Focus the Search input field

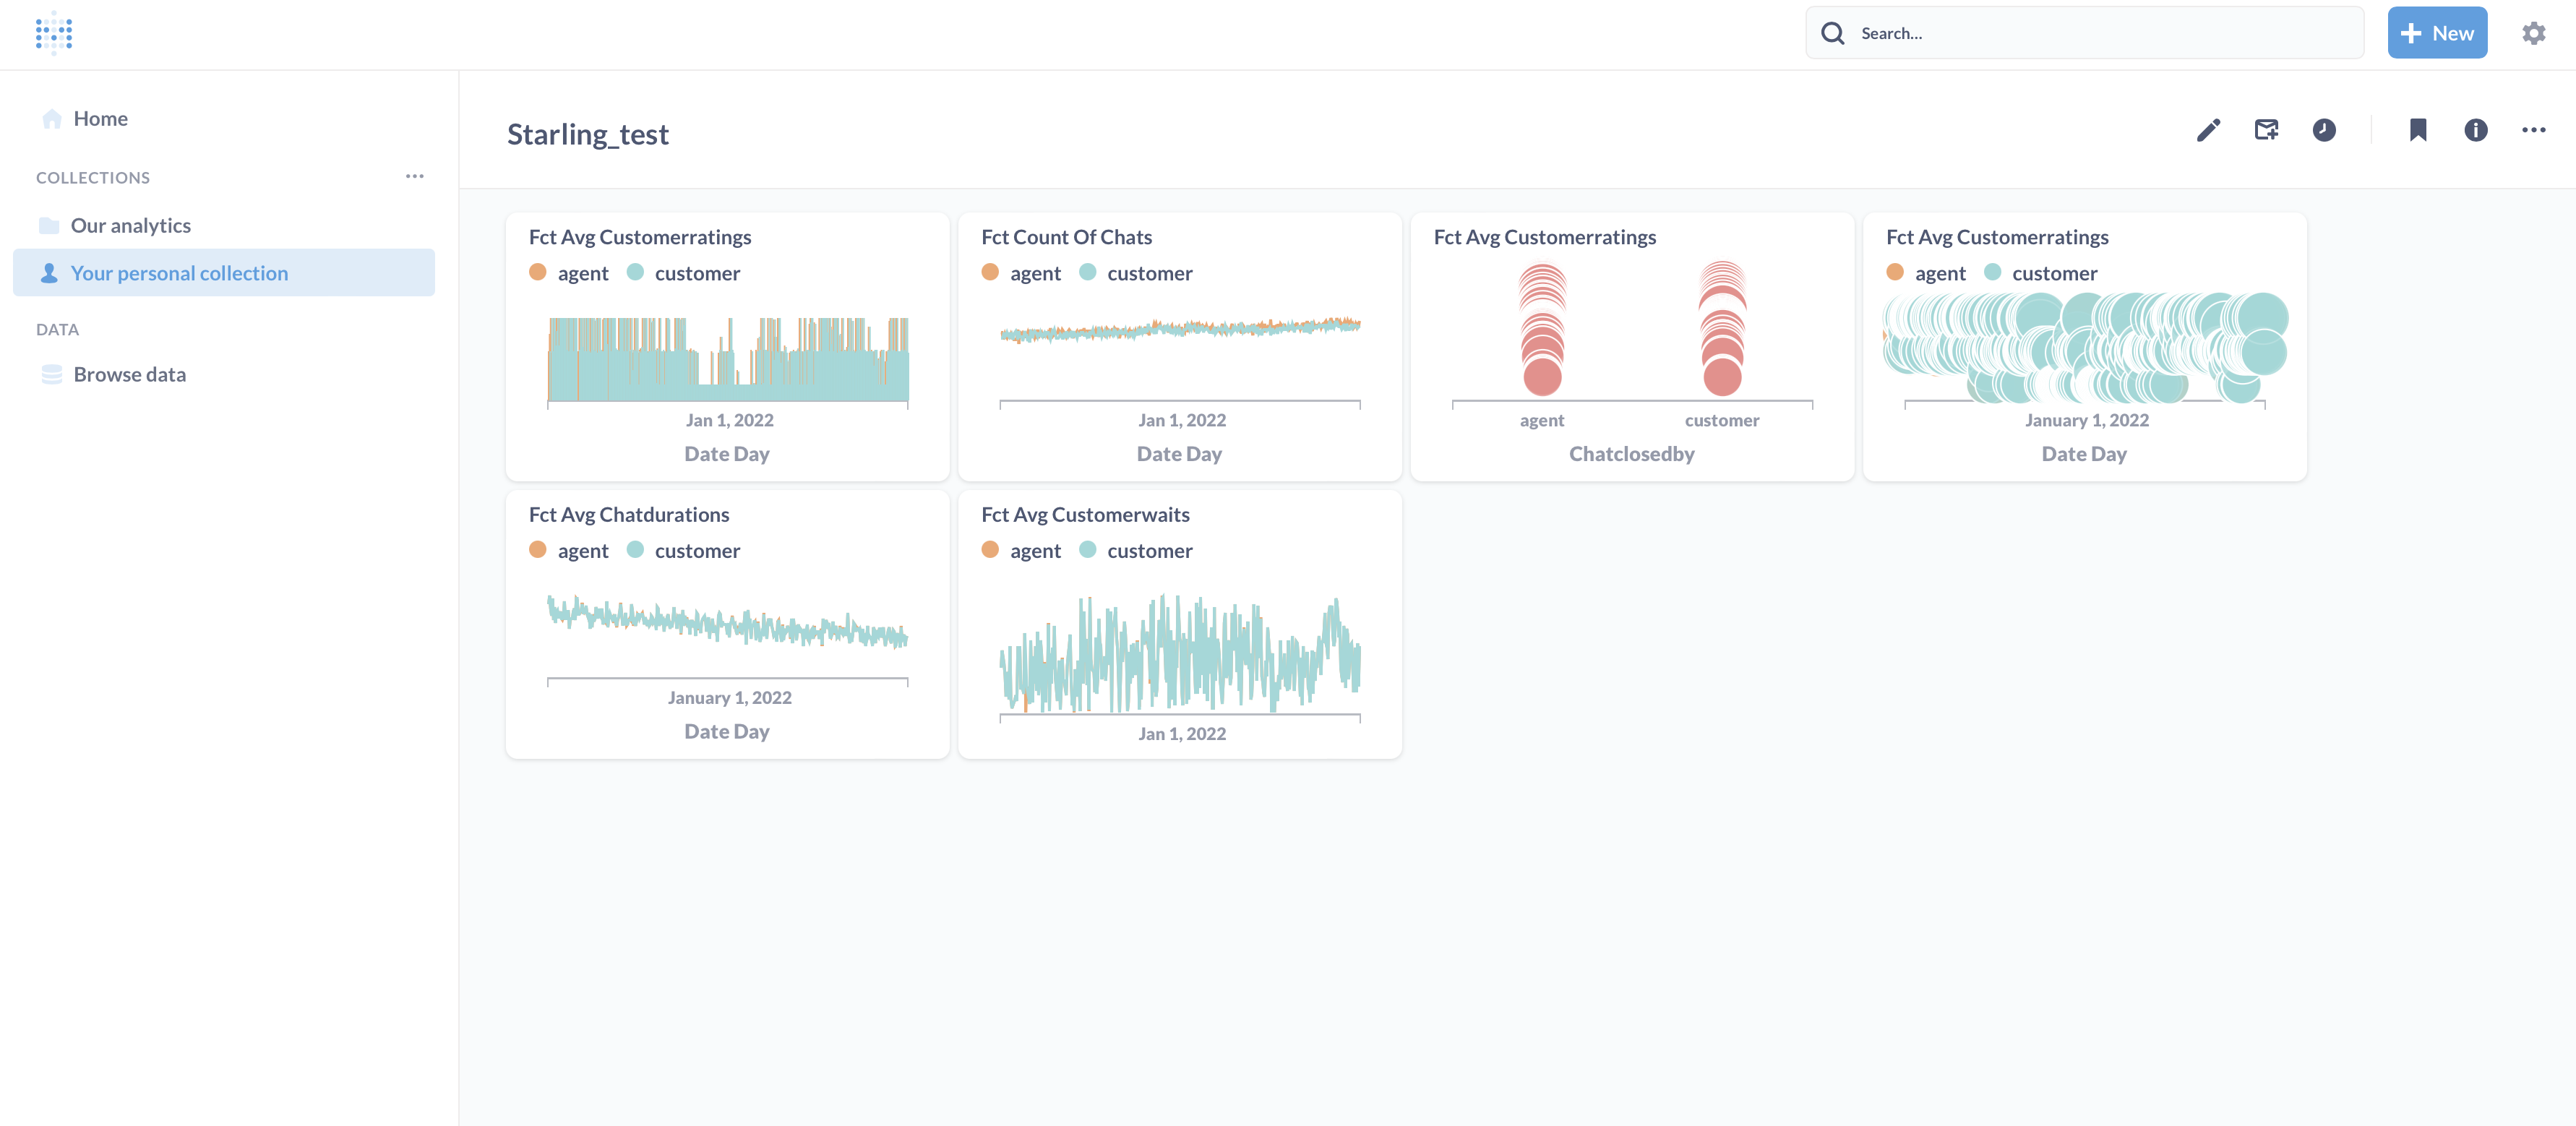(x=2084, y=33)
